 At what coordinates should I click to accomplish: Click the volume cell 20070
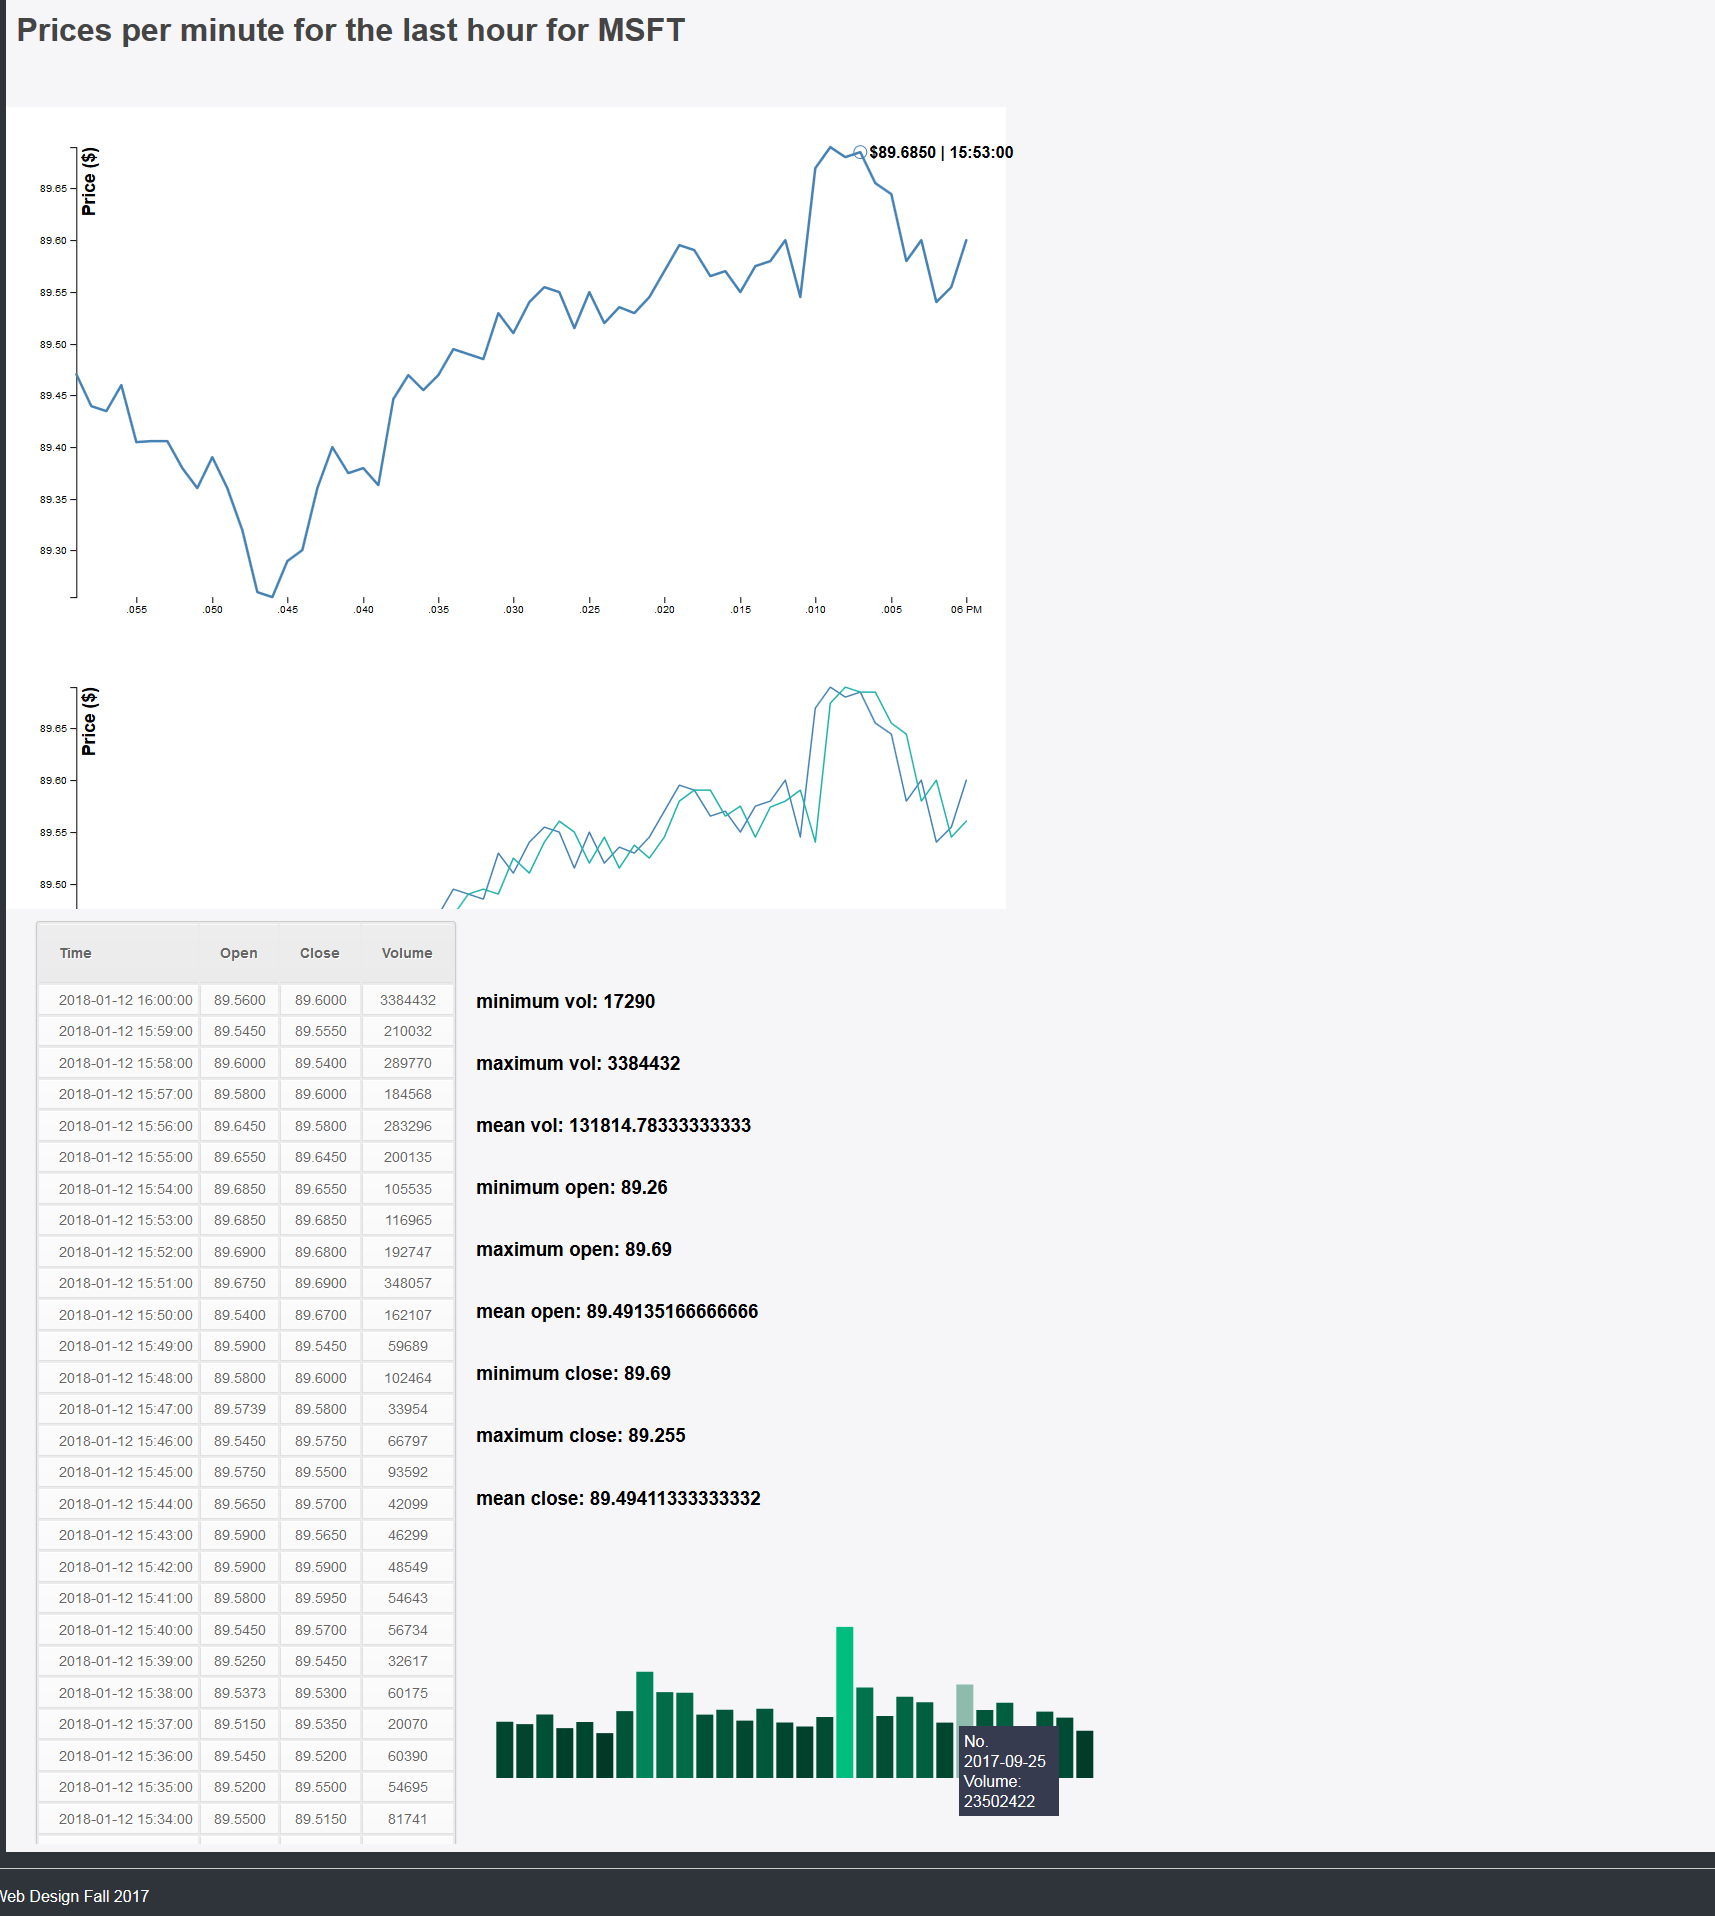(408, 1724)
